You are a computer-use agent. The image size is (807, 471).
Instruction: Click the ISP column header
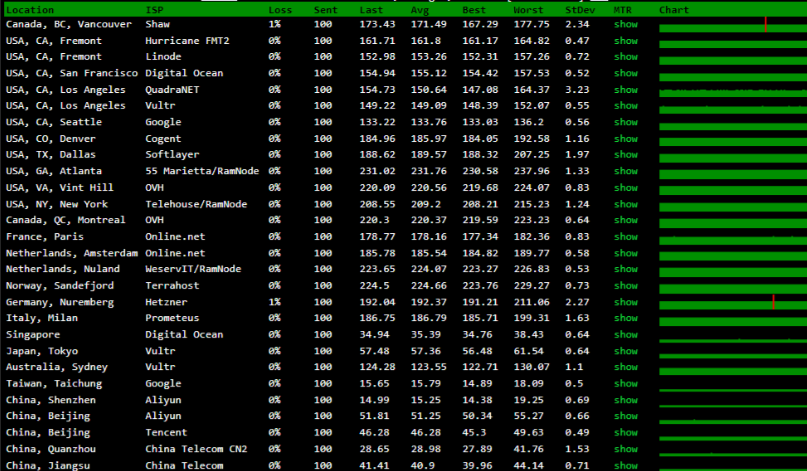click(x=154, y=10)
